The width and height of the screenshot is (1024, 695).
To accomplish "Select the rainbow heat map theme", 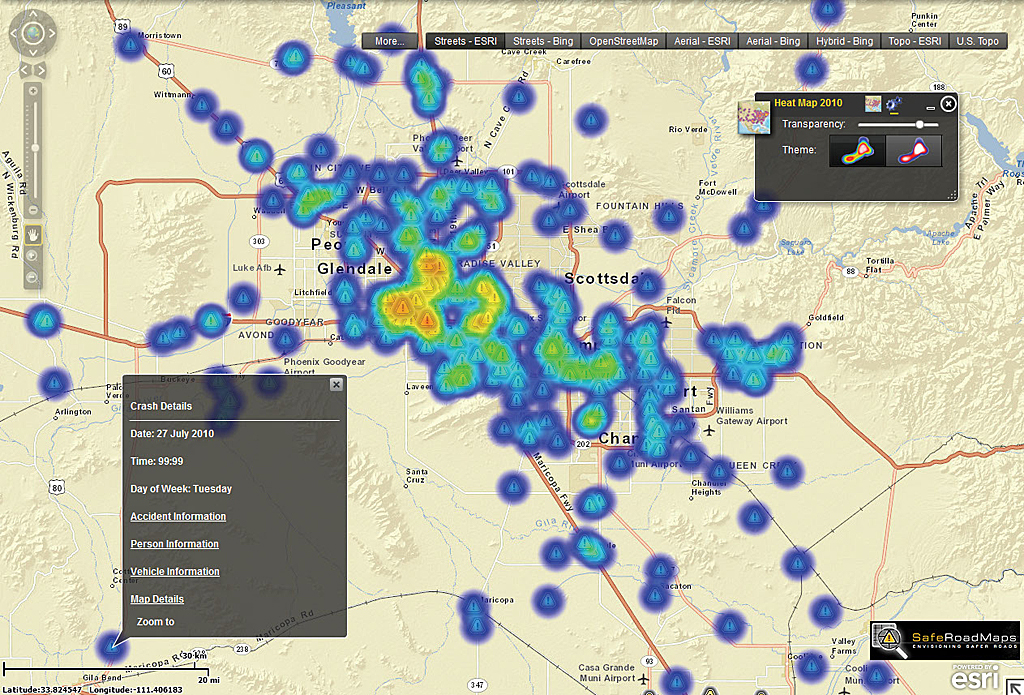I will click(858, 151).
